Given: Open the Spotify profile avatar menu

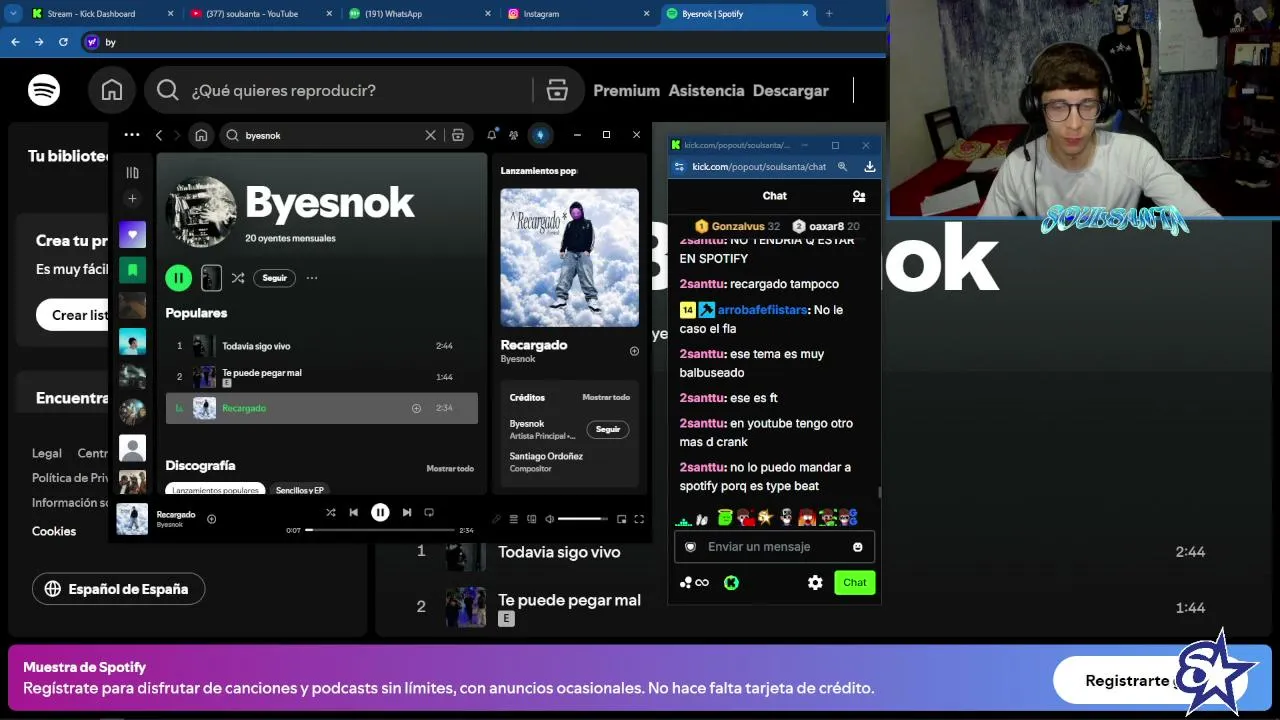Looking at the screenshot, I should pyautogui.click(x=540, y=135).
